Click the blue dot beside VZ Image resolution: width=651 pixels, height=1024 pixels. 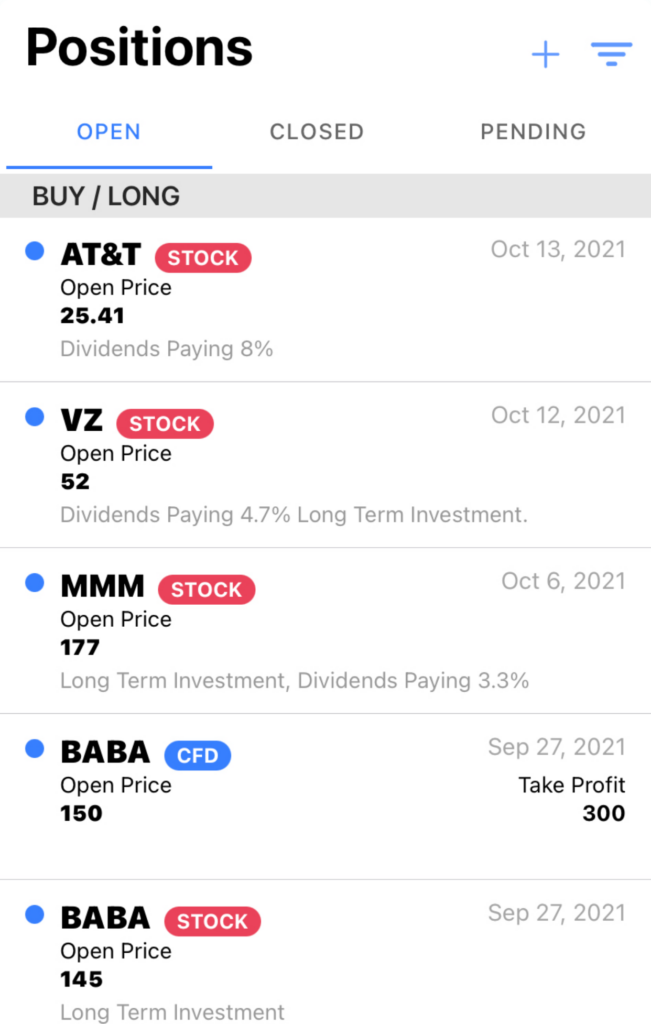point(35,417)
